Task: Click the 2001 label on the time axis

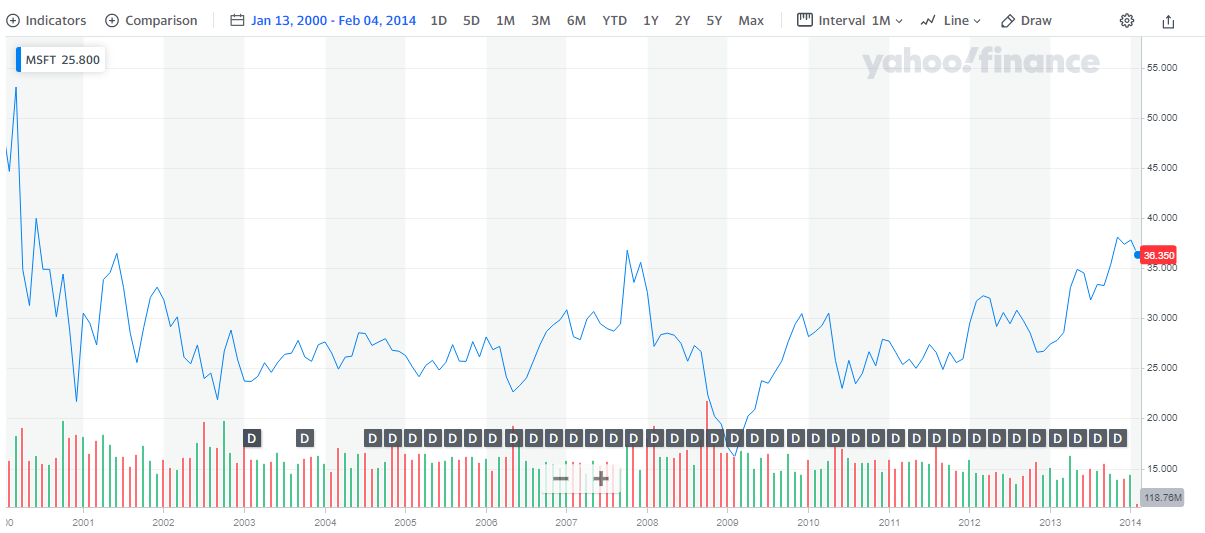Action: (83, 522)
